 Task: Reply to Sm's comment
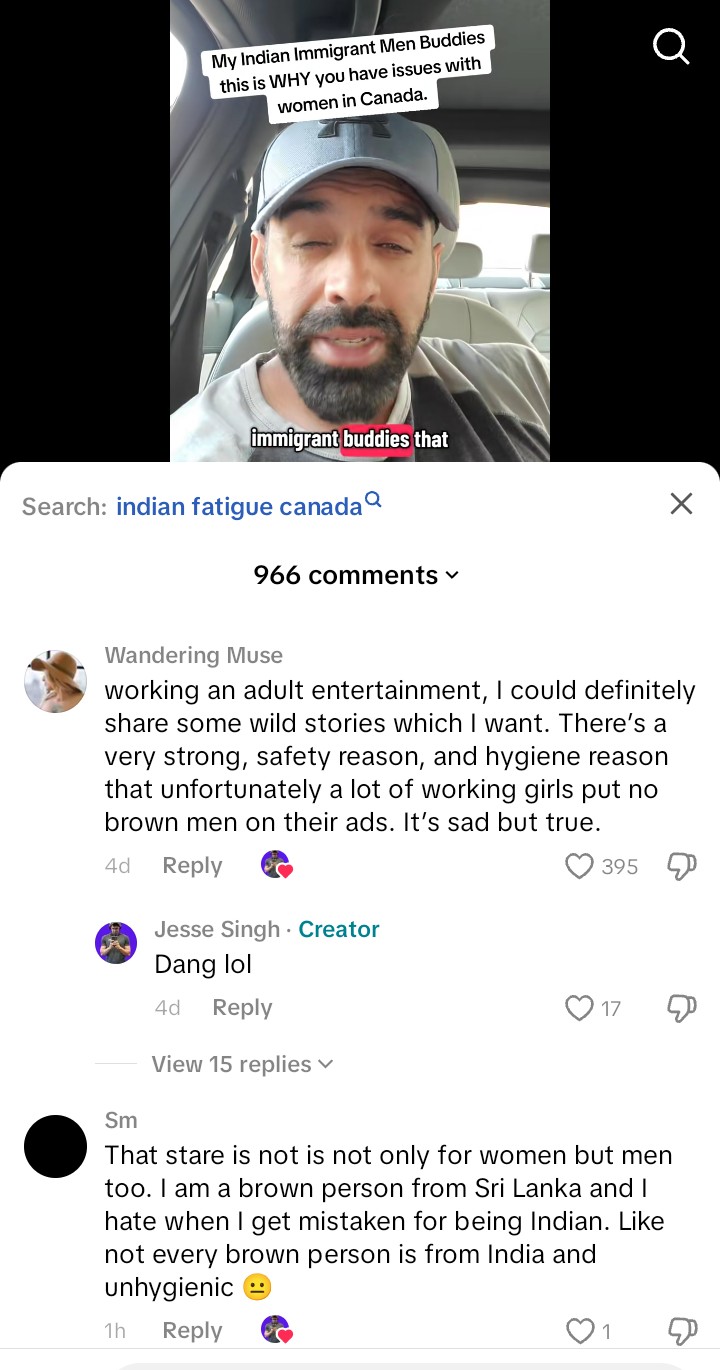192,1331
